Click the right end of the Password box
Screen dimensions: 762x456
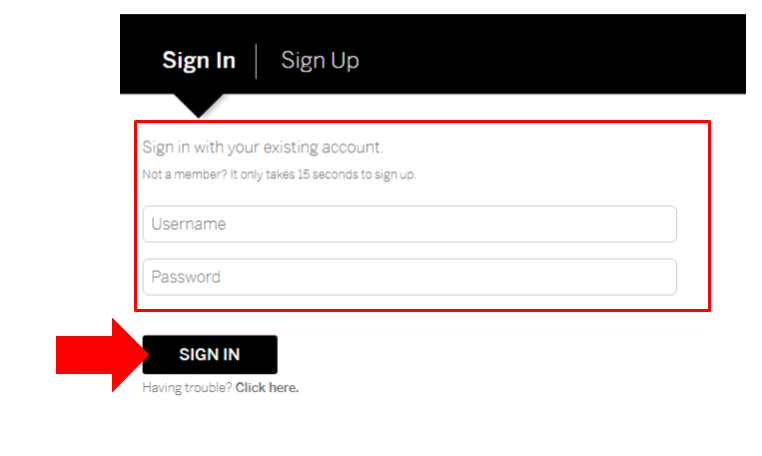click(x=664, y=277)
